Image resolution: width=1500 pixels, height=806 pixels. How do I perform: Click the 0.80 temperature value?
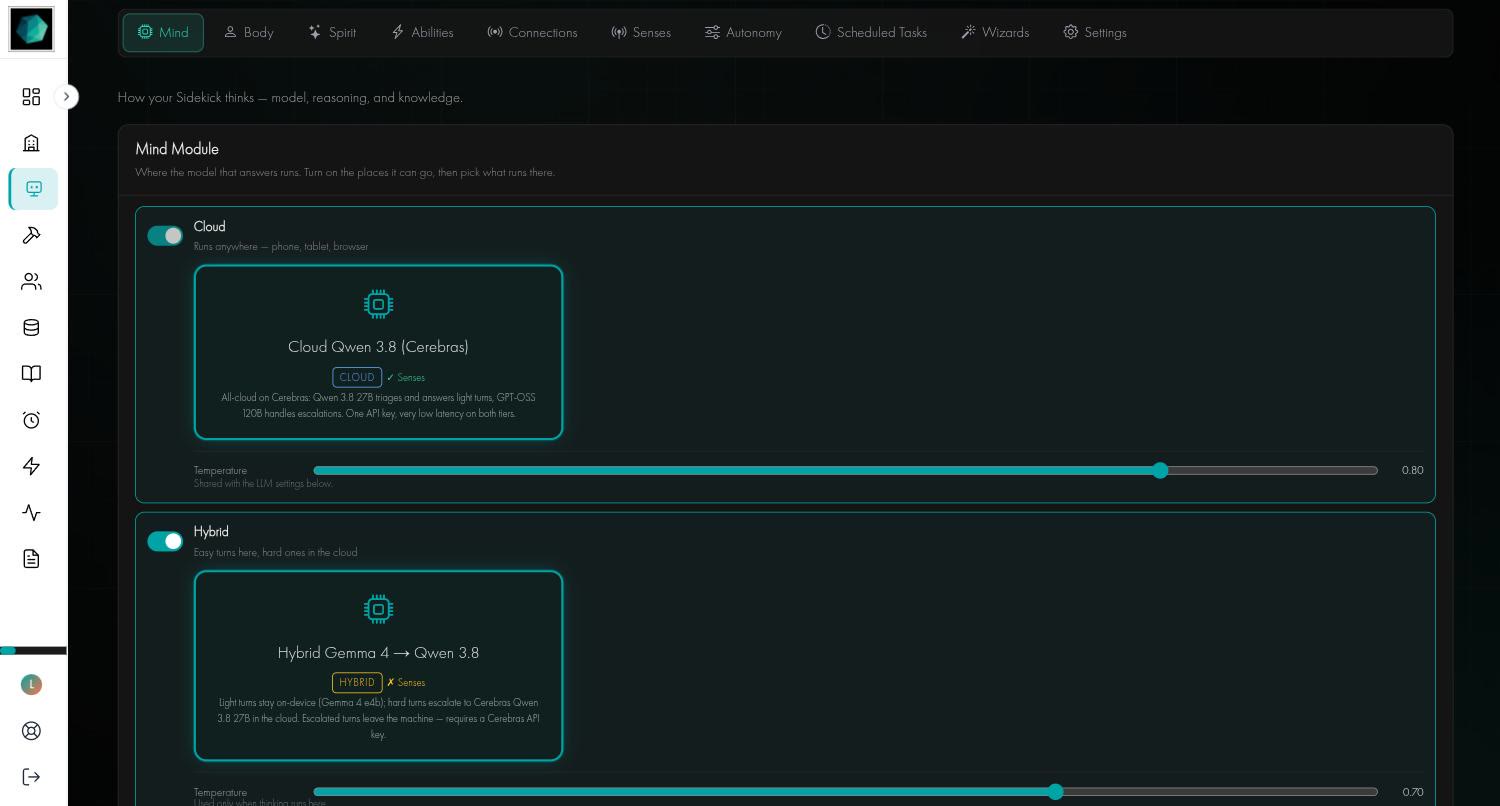click(1412, 470)
